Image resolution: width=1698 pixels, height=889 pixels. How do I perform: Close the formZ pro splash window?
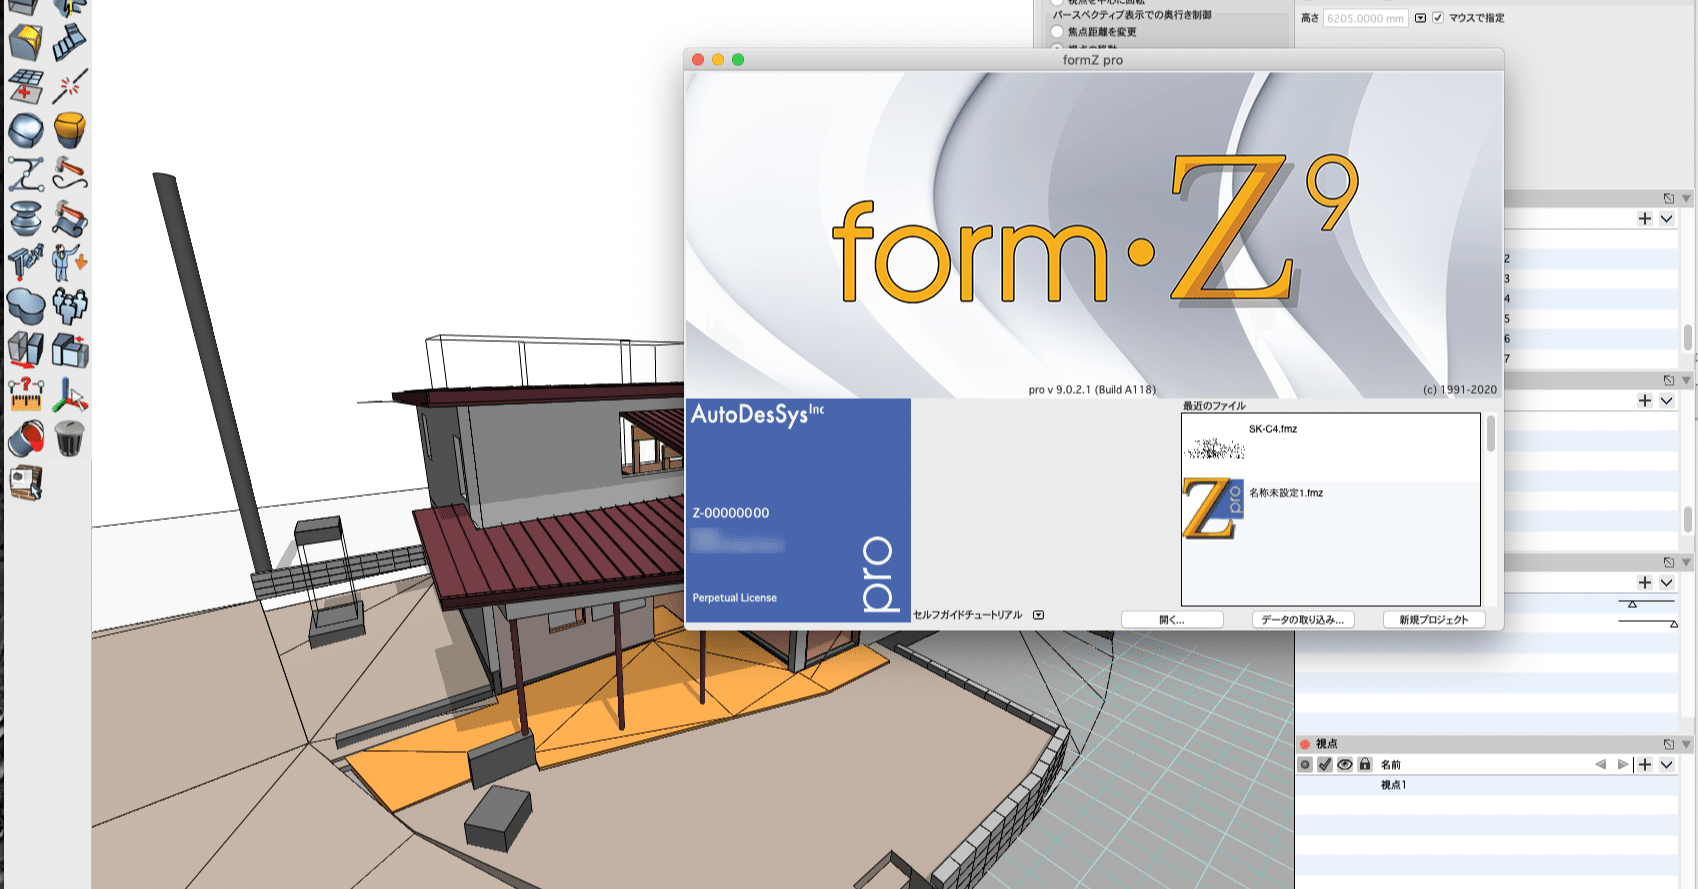click(x=698, y=60)
